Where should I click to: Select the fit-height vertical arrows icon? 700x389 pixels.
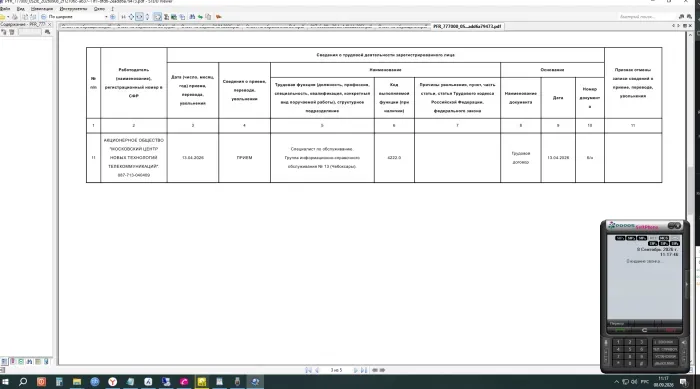coord(147,17)
